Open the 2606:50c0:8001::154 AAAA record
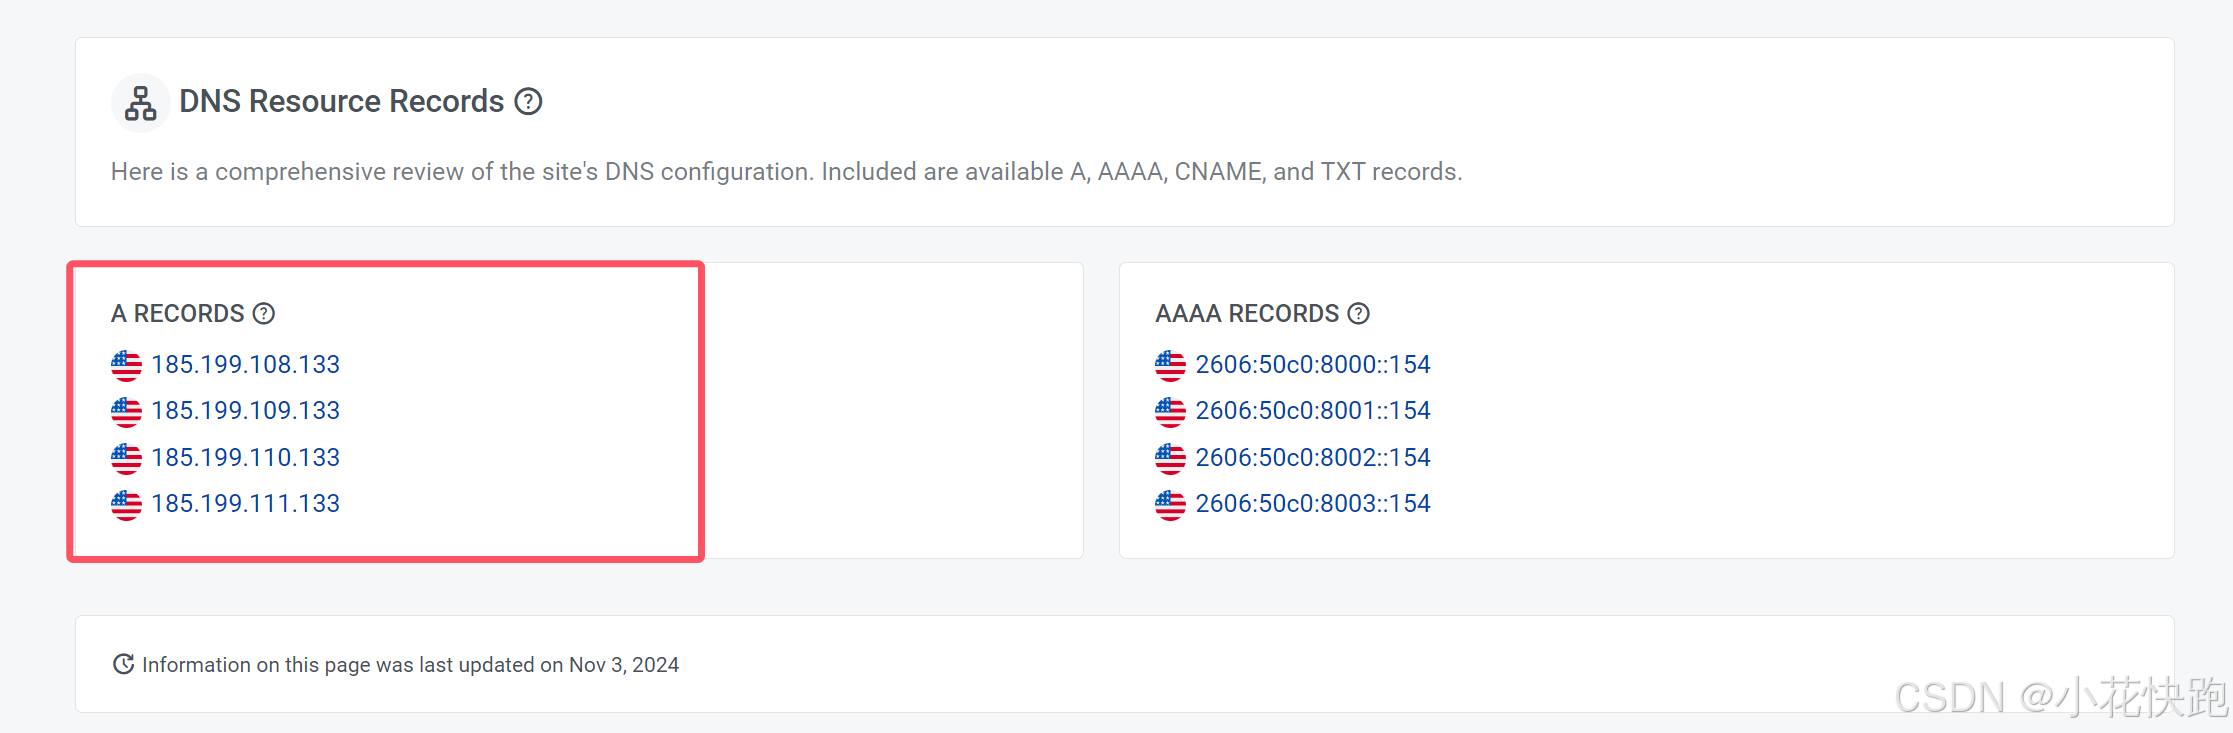The height and width of the screenshot is (733, 2233). [x=1313, y=410]
